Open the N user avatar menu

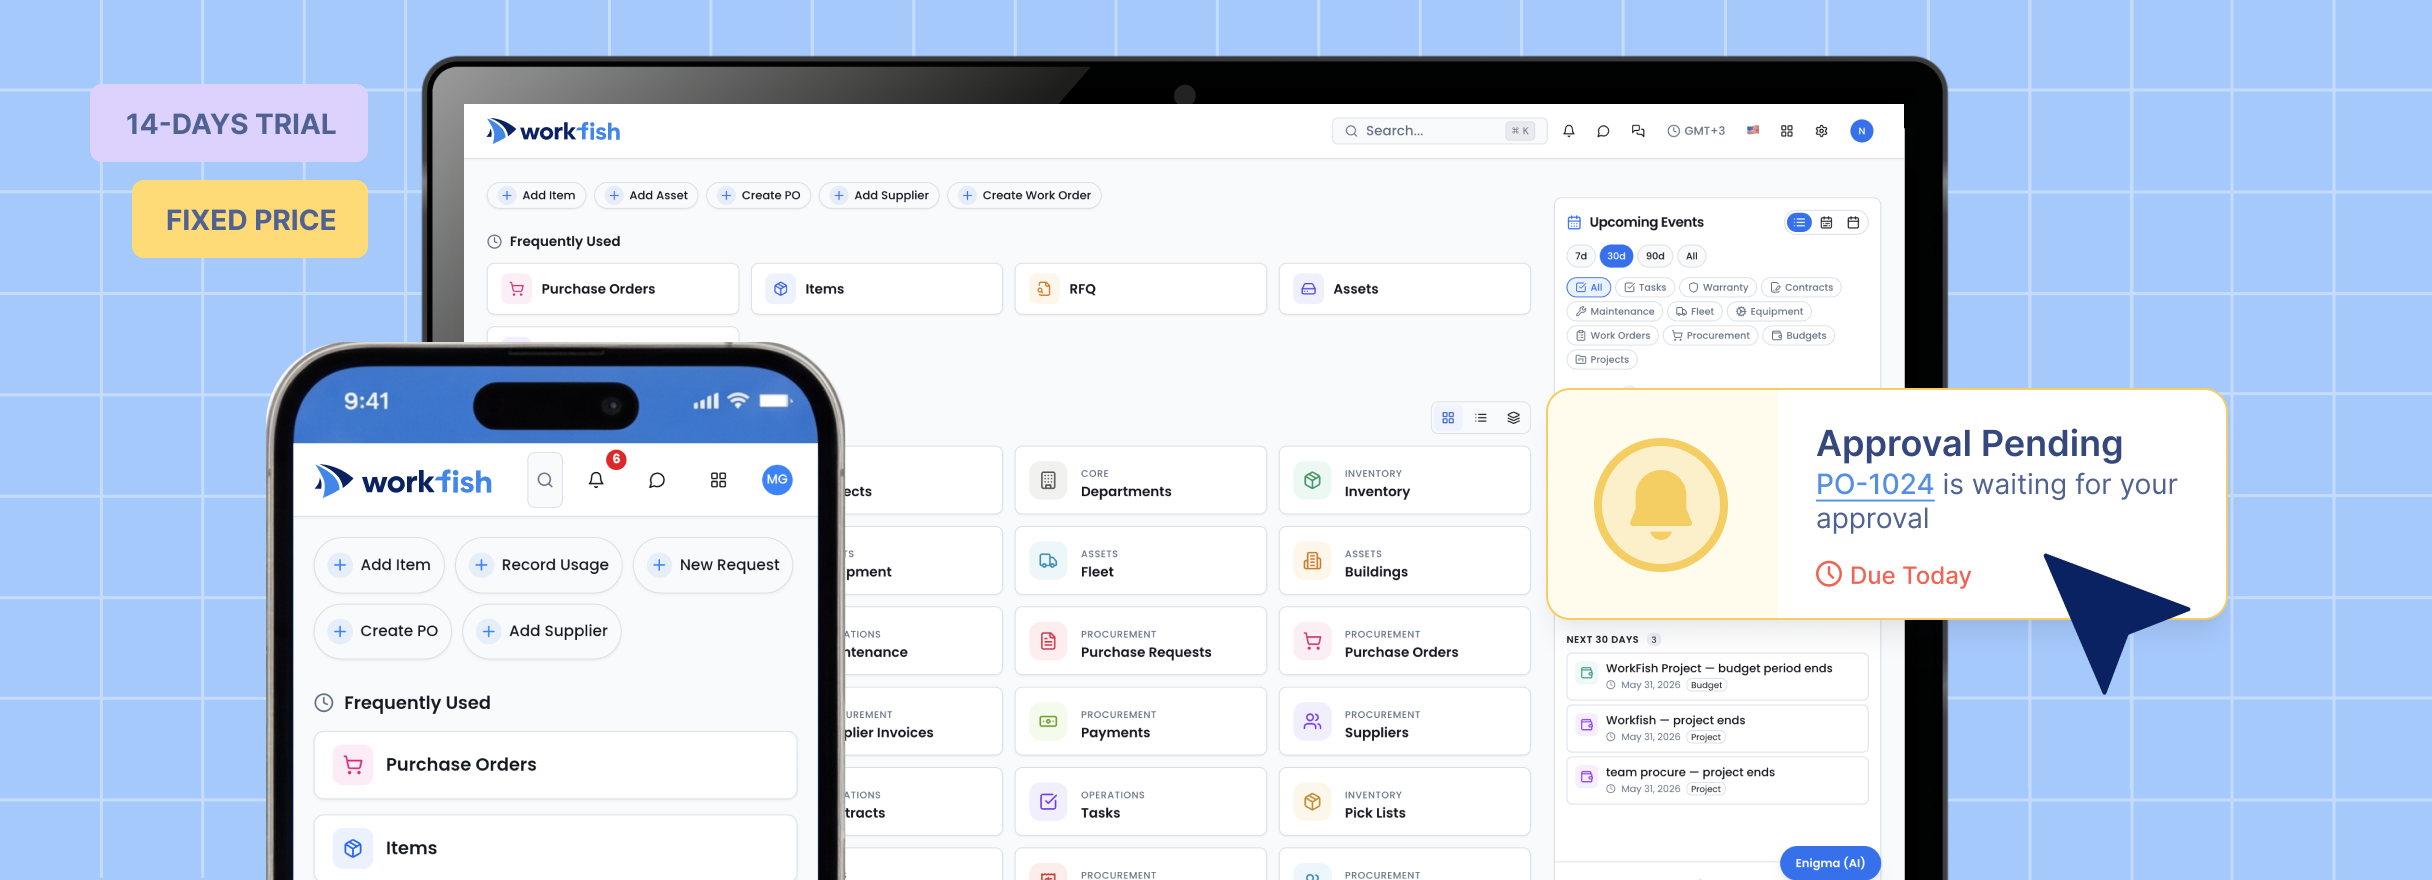[x=1862, y=131]
